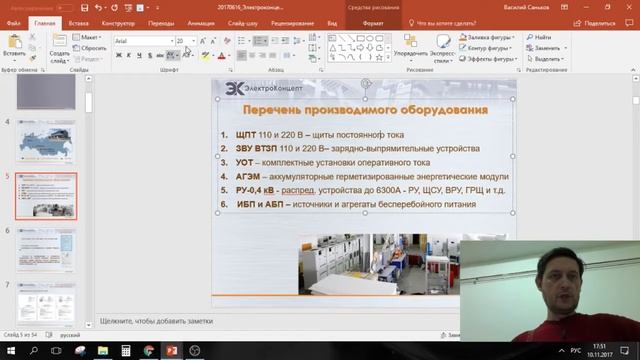Choose the star shape in shapes gallery
Viewport: 640px width, 360px height.
379,58
